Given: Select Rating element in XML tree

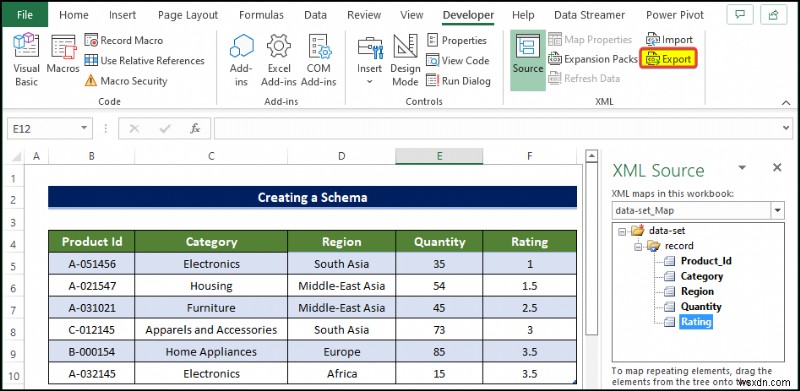Looking at the screenshot, I should coord(696,322).
